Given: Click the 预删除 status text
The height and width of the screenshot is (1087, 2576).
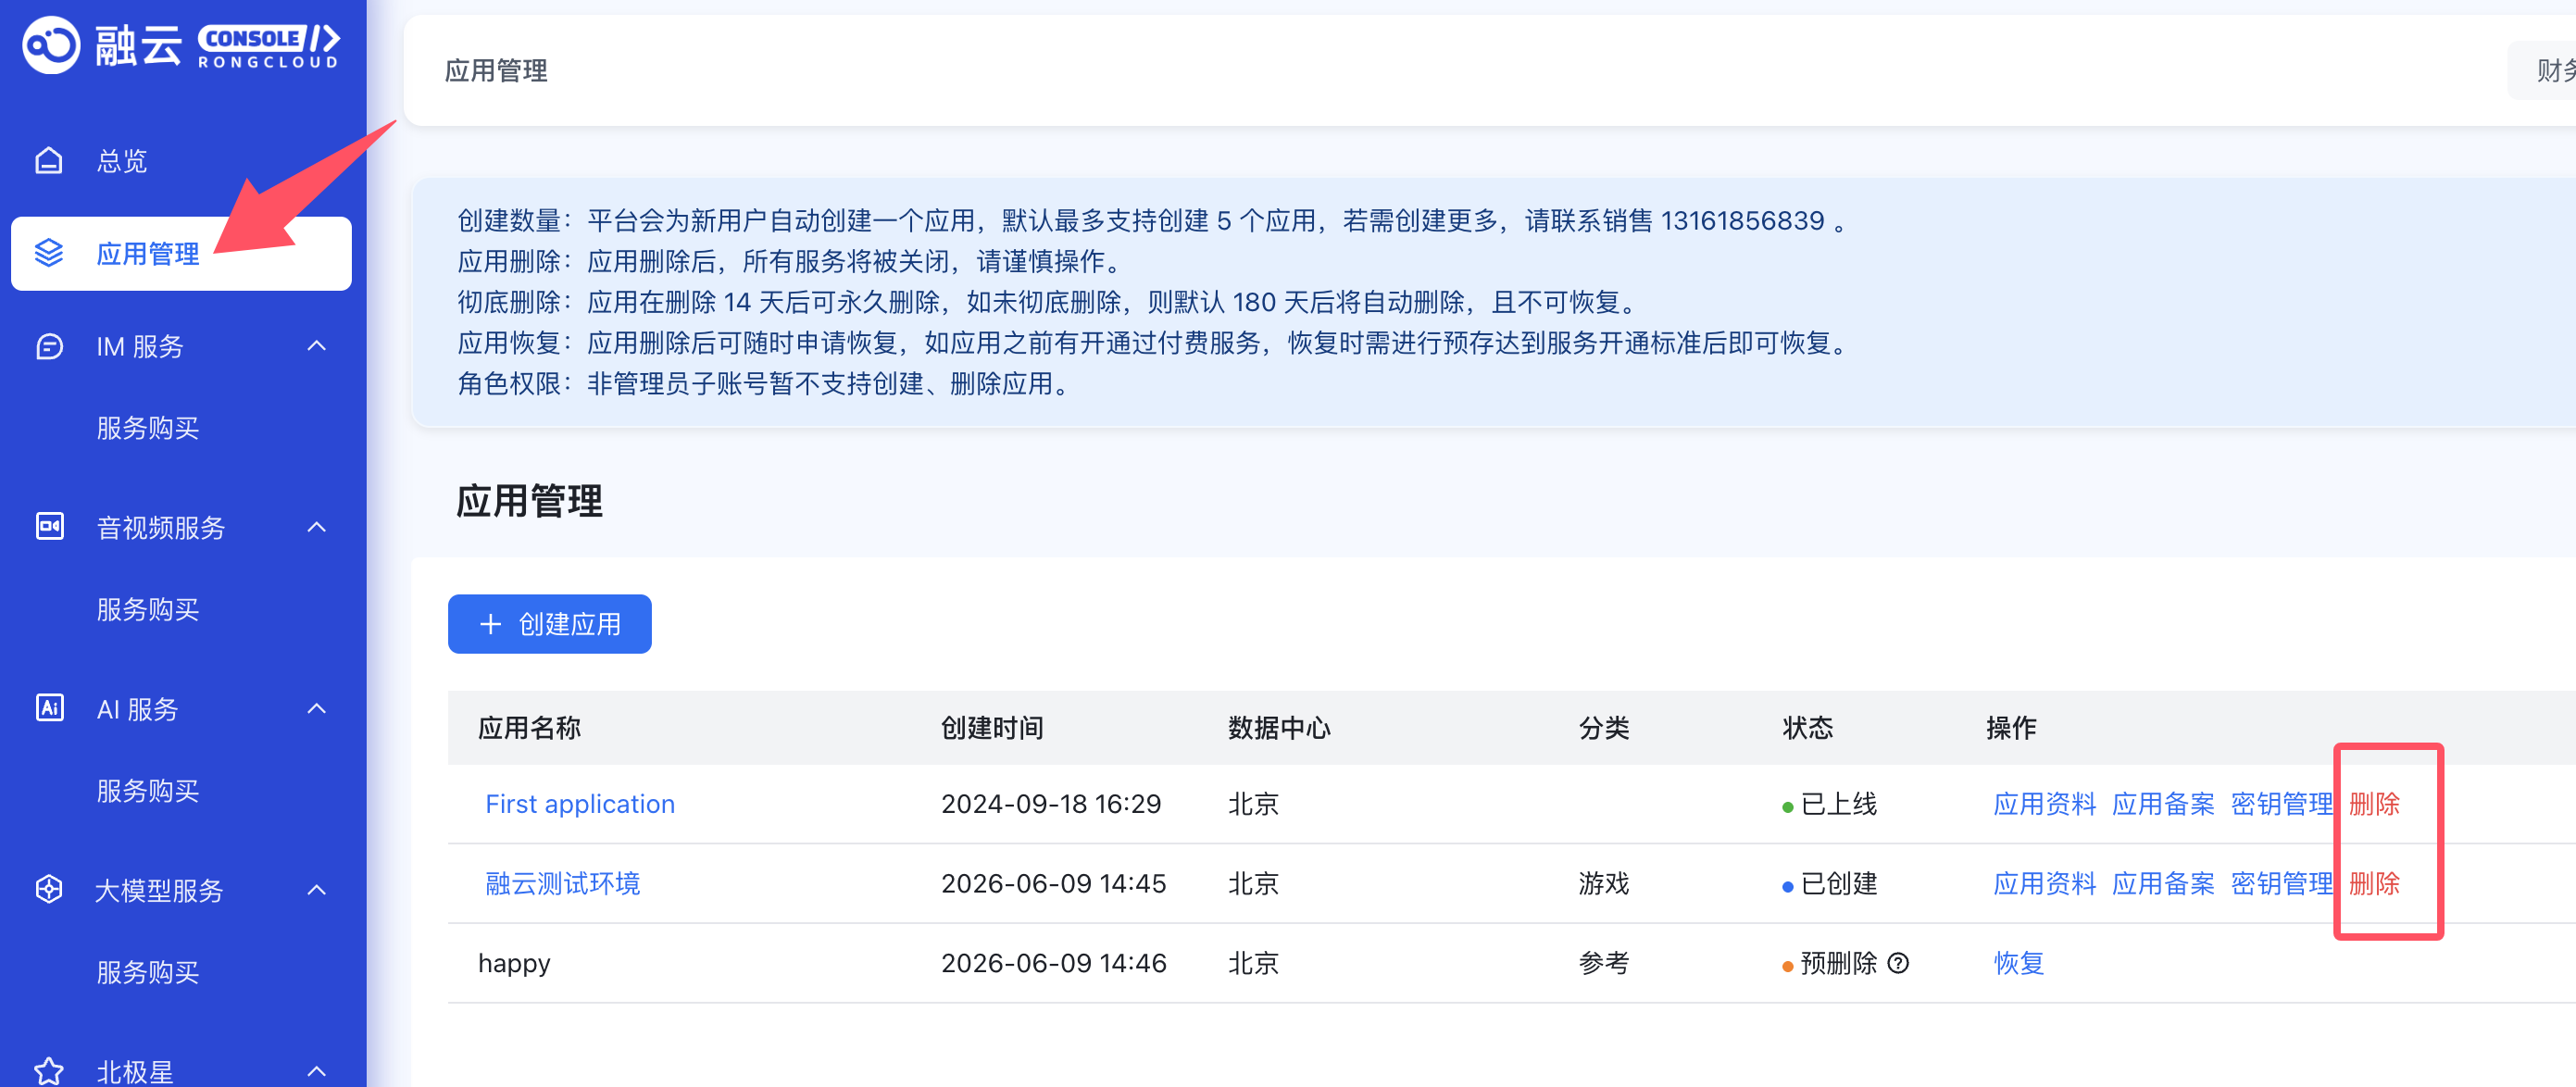Looking at the screenshot, I should [1838, 963].
